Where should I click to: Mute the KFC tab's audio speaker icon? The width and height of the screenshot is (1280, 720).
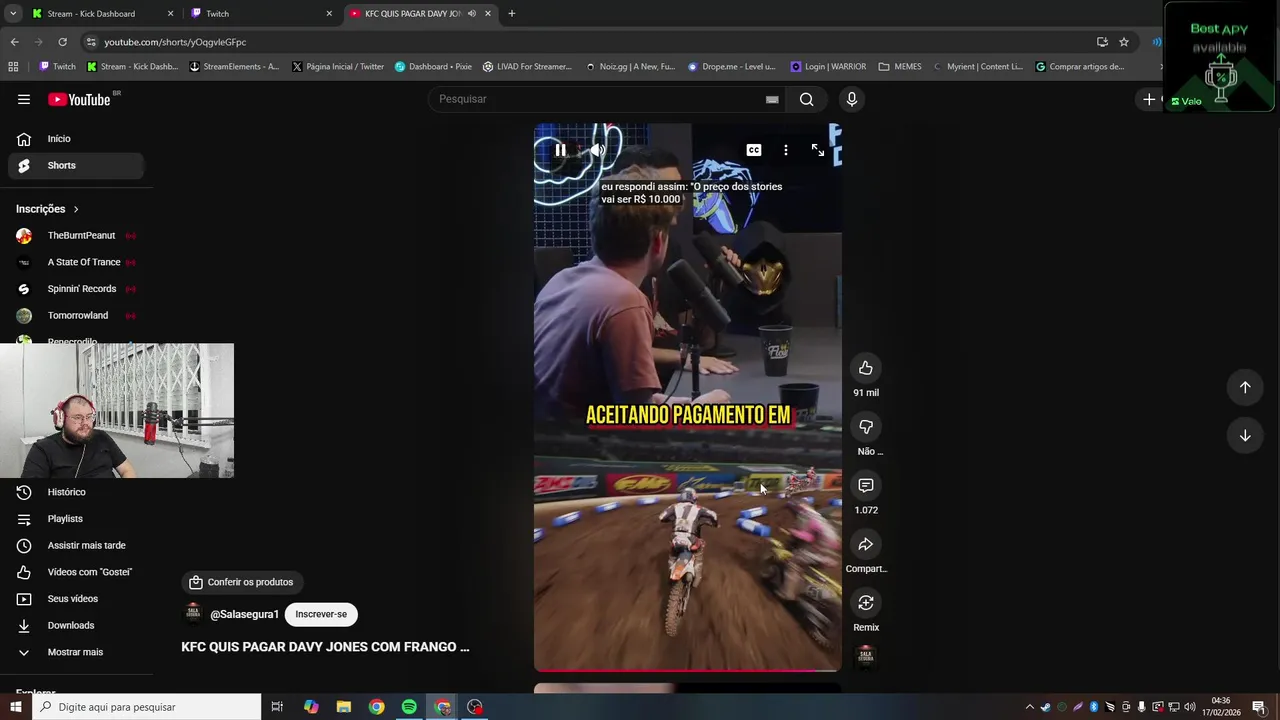point(471,14)
